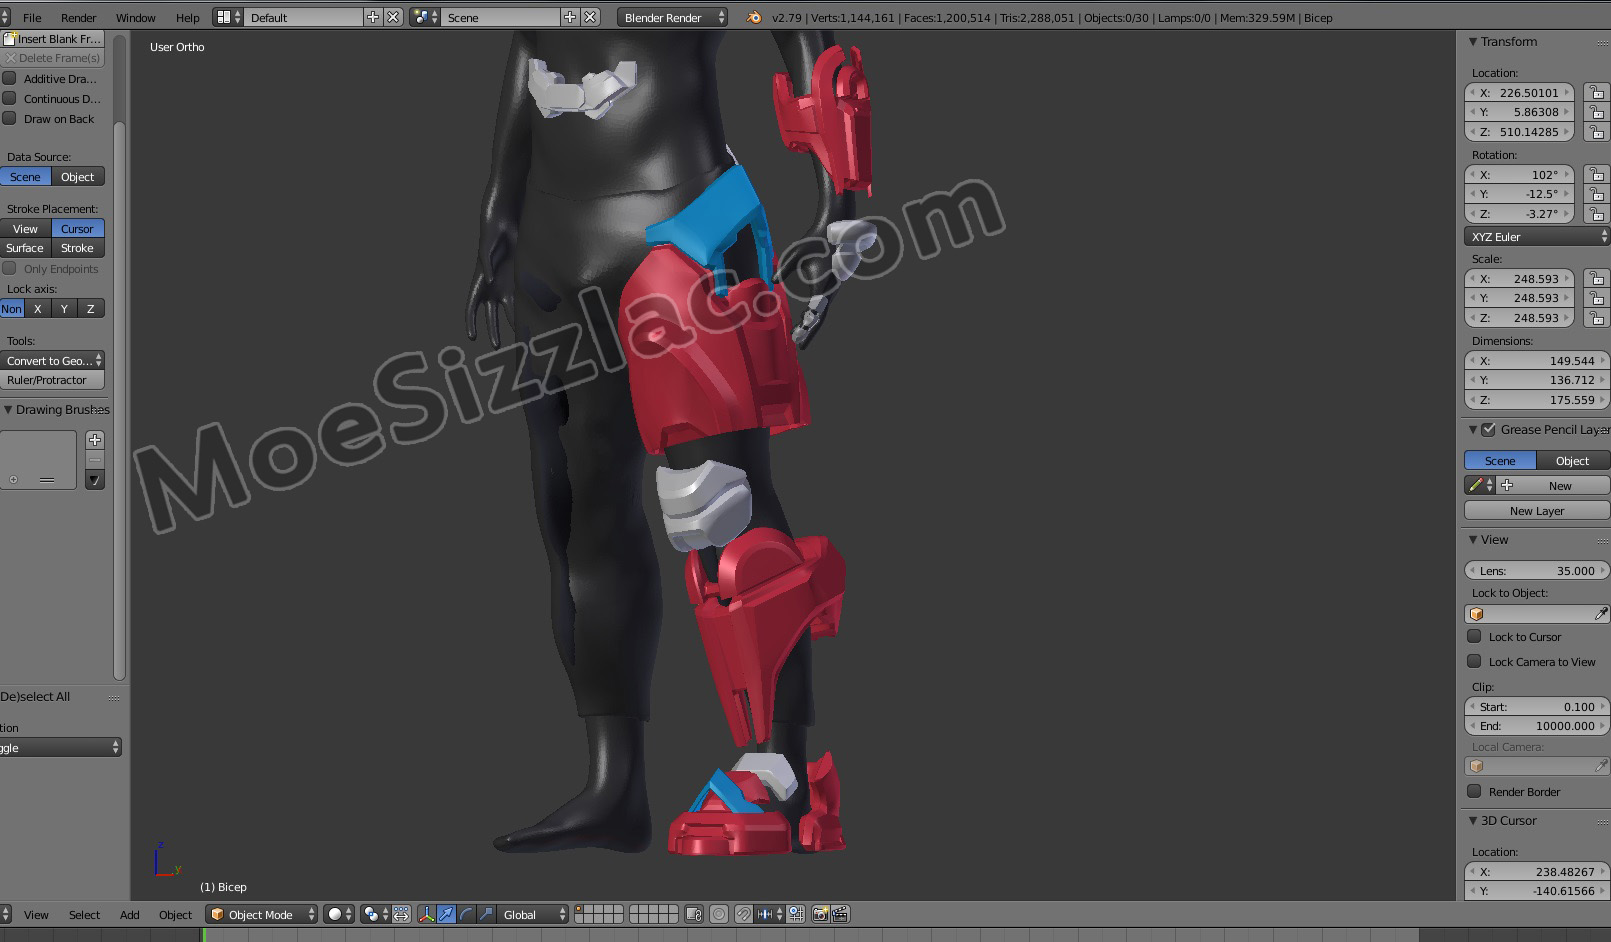1611x942 pixels.
Task: Click New grease pencil data button
Action: click(x=1553, y=485)
